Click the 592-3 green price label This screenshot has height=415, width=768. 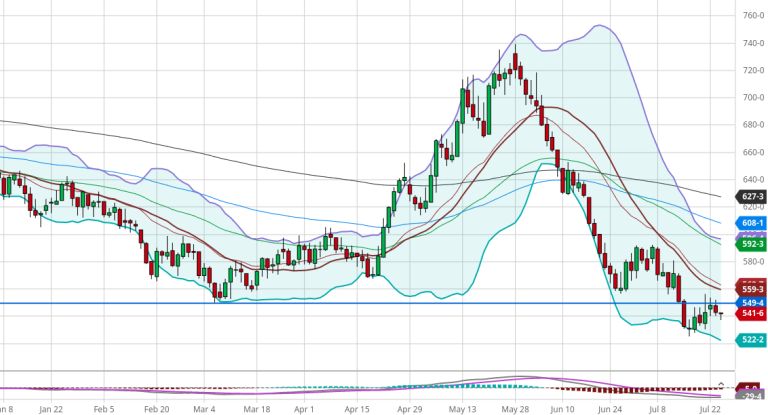[751, 243]
